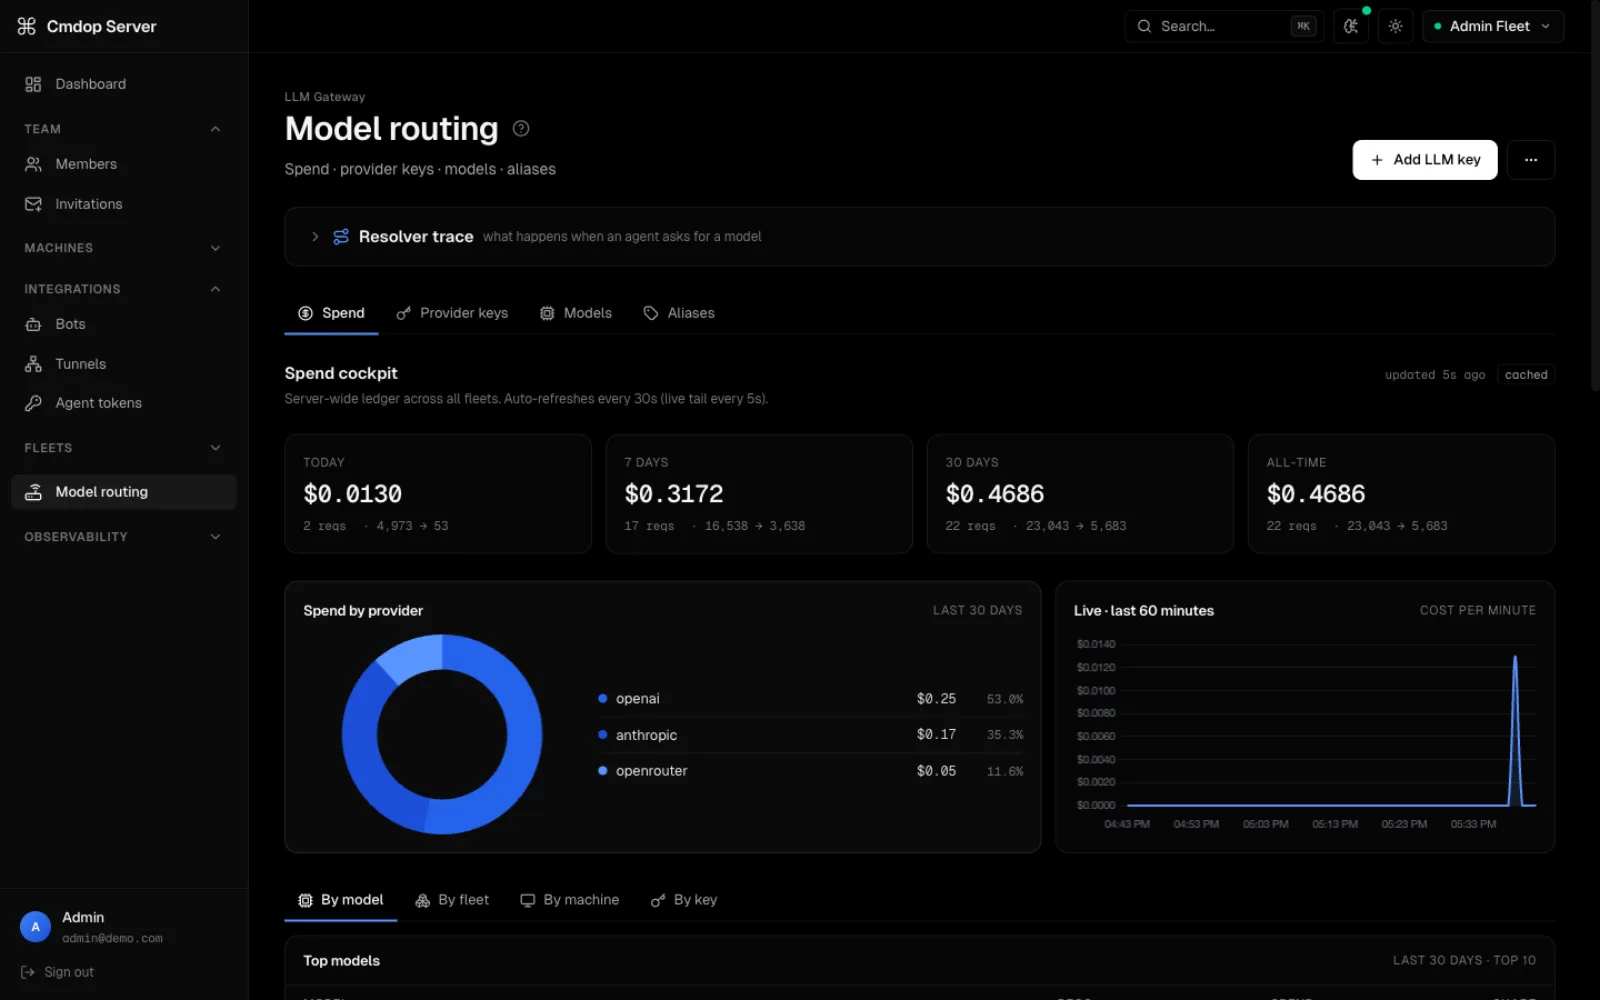
Task: Select the By fleet tab
Action: pos(452,900)
